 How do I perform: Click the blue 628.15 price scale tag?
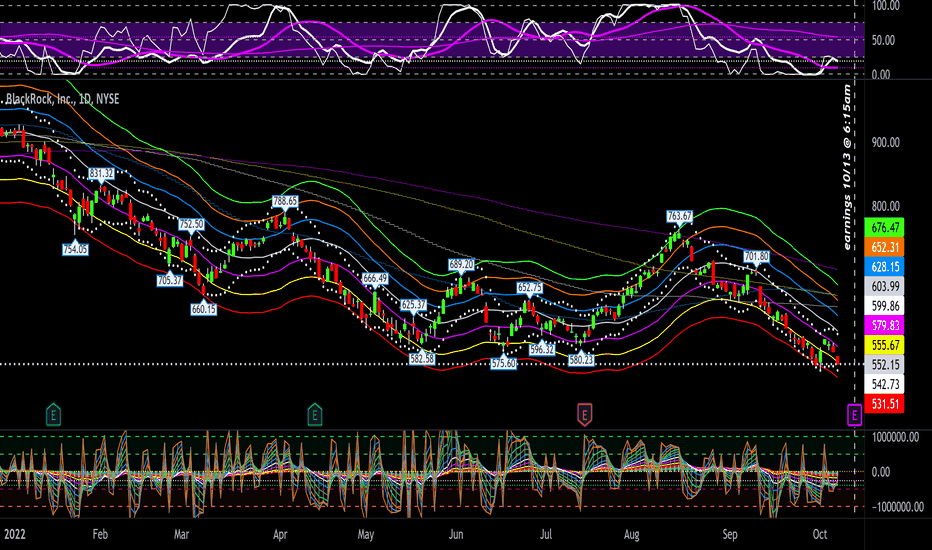coord(884,266)
